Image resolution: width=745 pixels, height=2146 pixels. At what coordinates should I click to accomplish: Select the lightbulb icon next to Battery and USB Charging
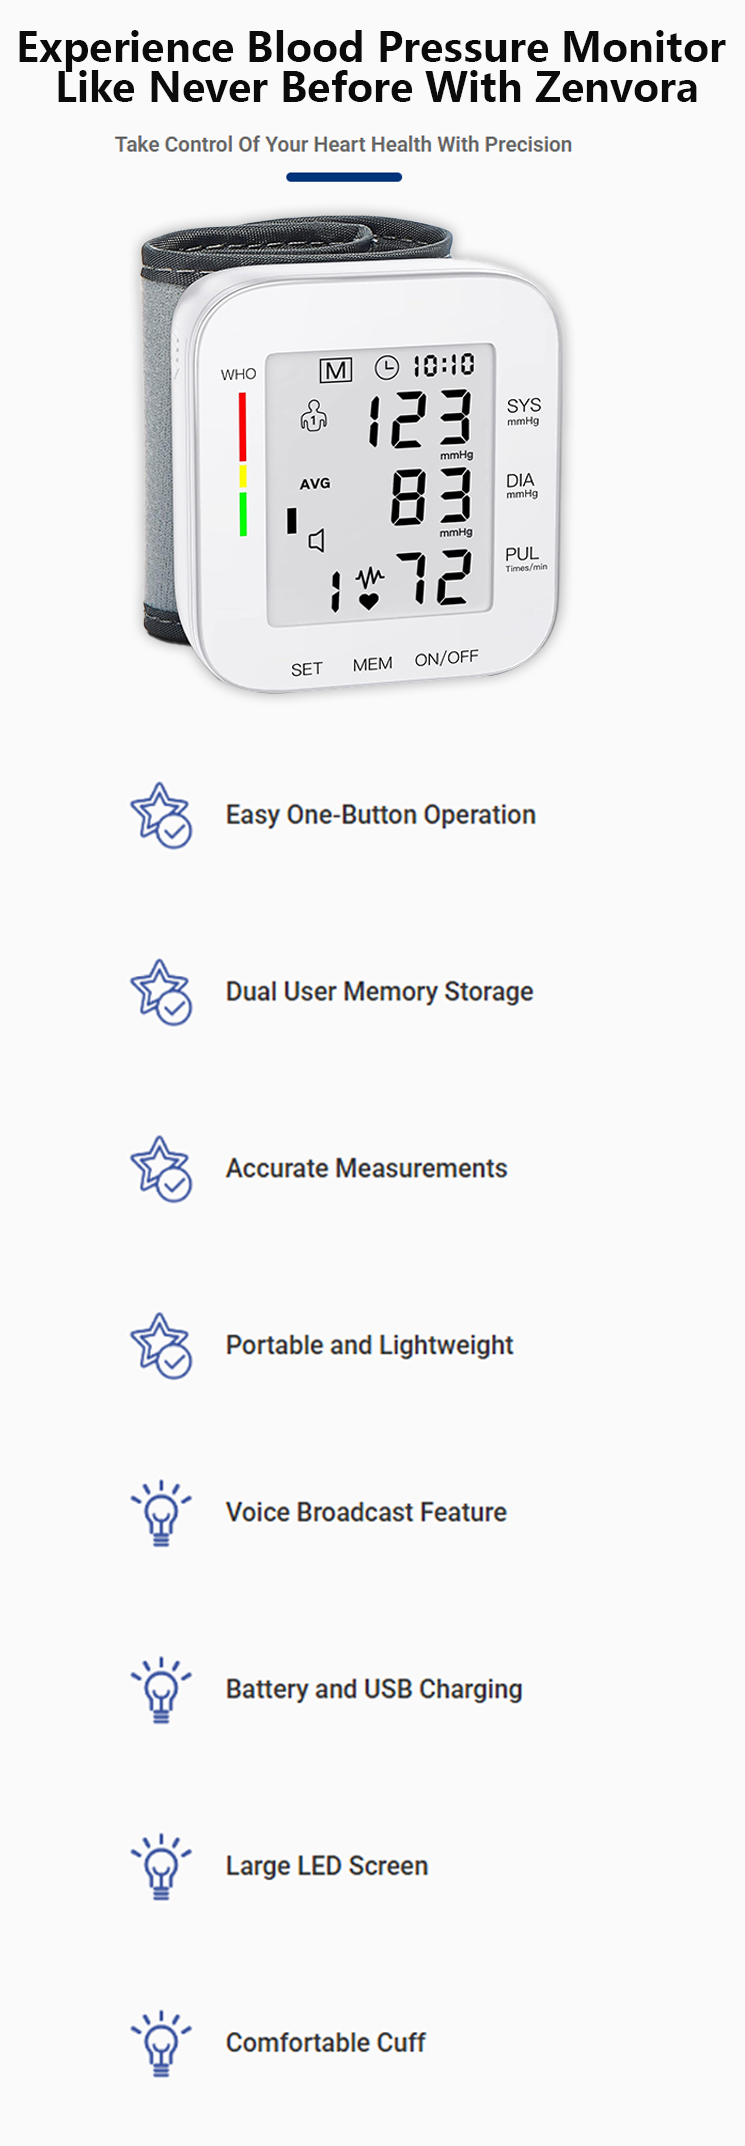[x=160, y=1690]
